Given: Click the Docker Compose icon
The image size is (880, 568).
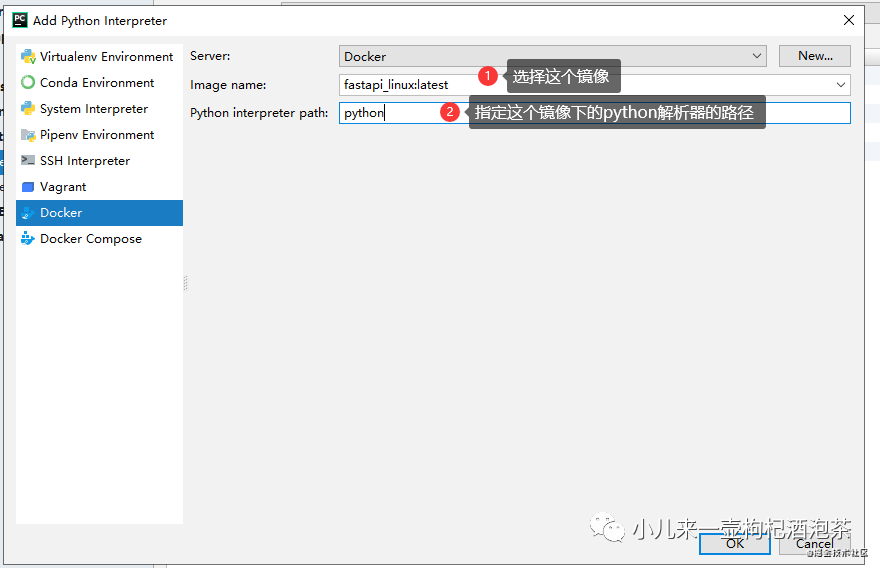Looking at the screenshot, I should pyautogui.click(x=28, y=239).
